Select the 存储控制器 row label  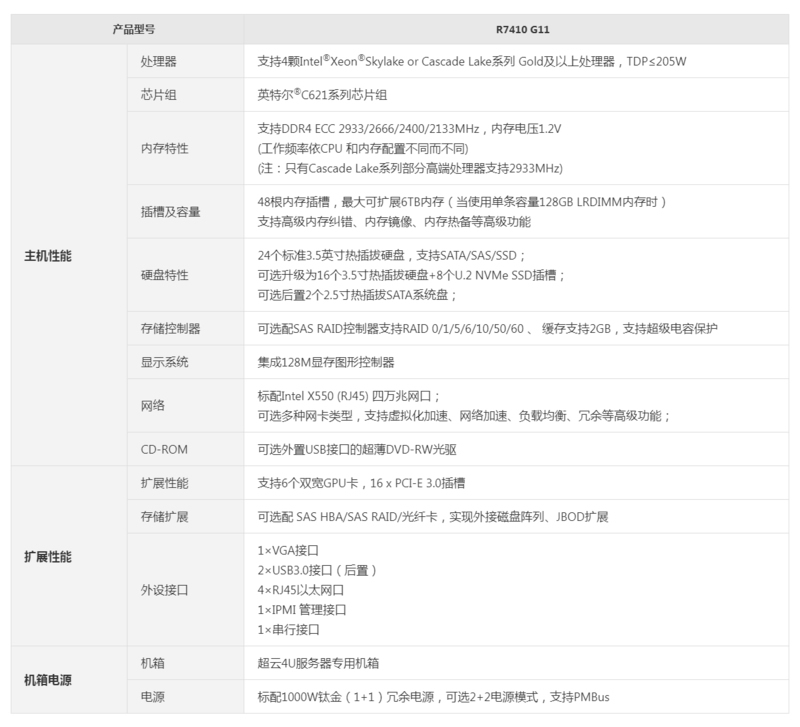[x=170, y=329]
